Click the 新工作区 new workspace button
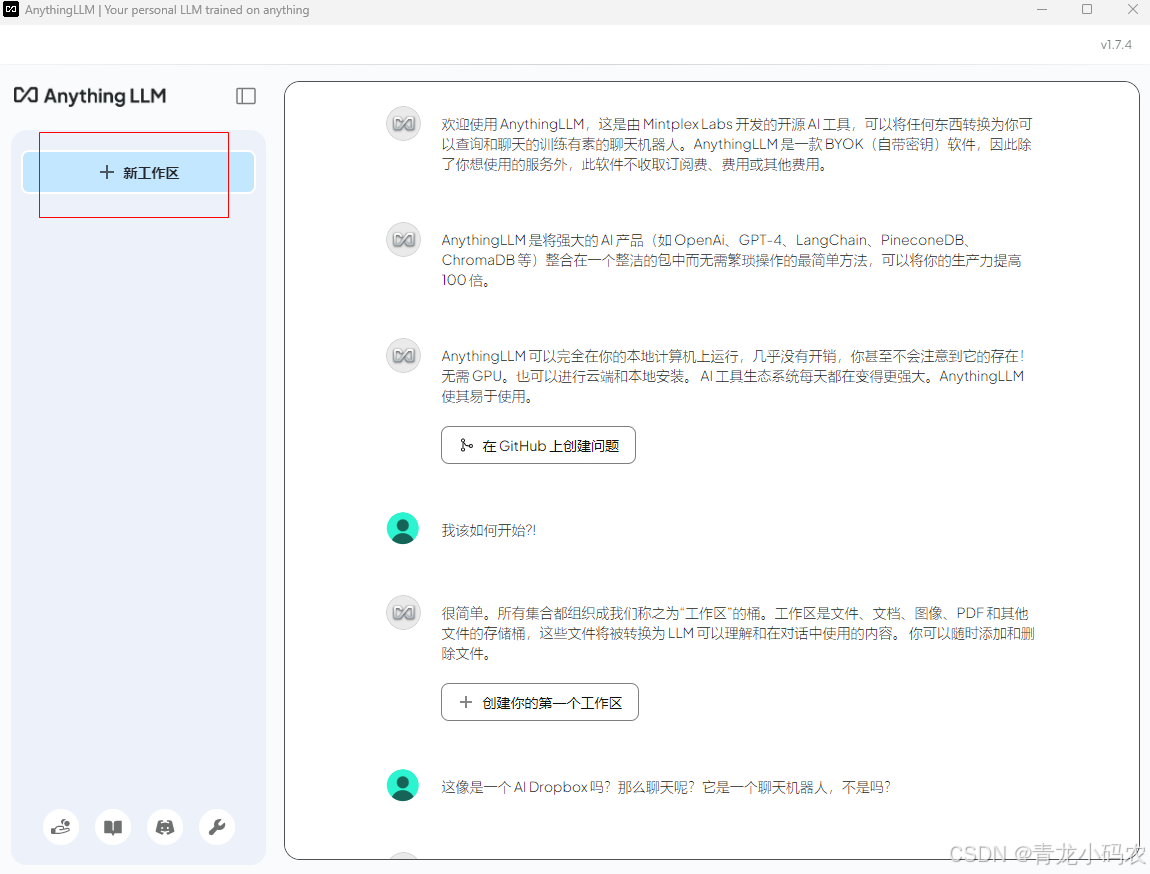This screenshot has width=1150, height=874. coord(139,172)
